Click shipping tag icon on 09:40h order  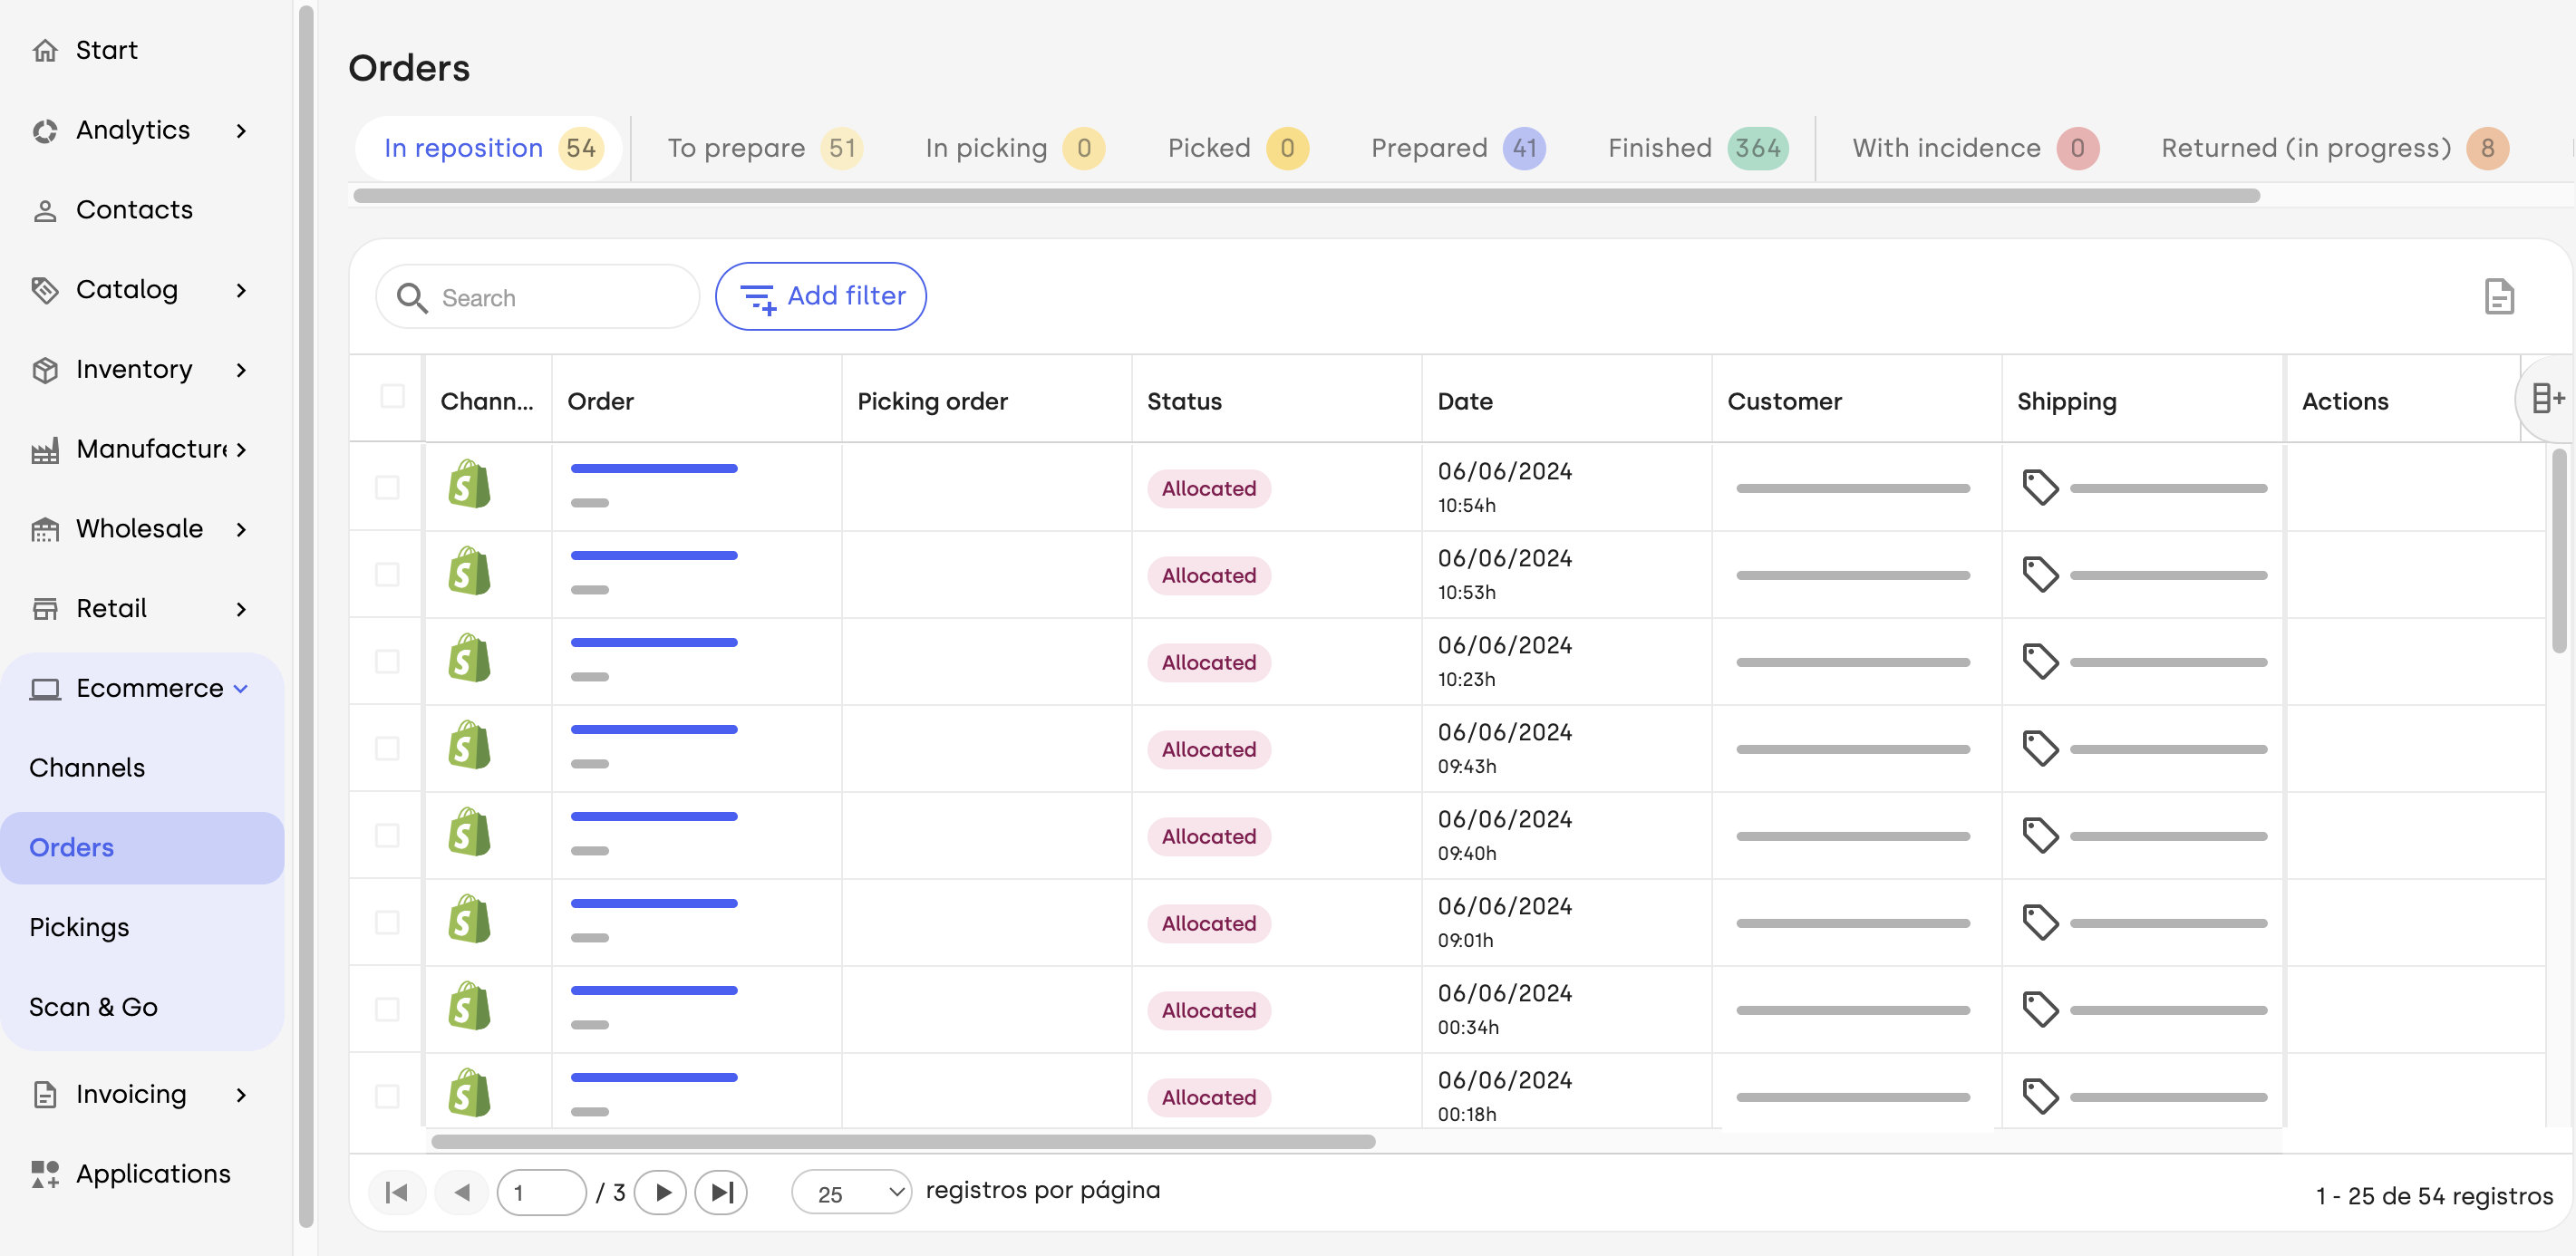[2040, 836]
